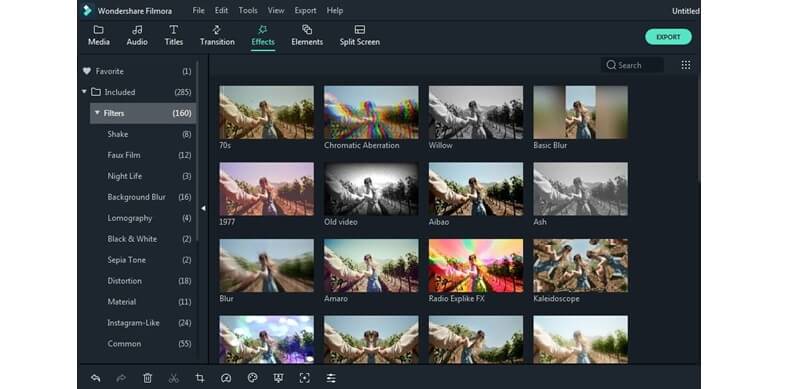
Task: Select the Blur effect thumbnail
Action: (266, 265)
